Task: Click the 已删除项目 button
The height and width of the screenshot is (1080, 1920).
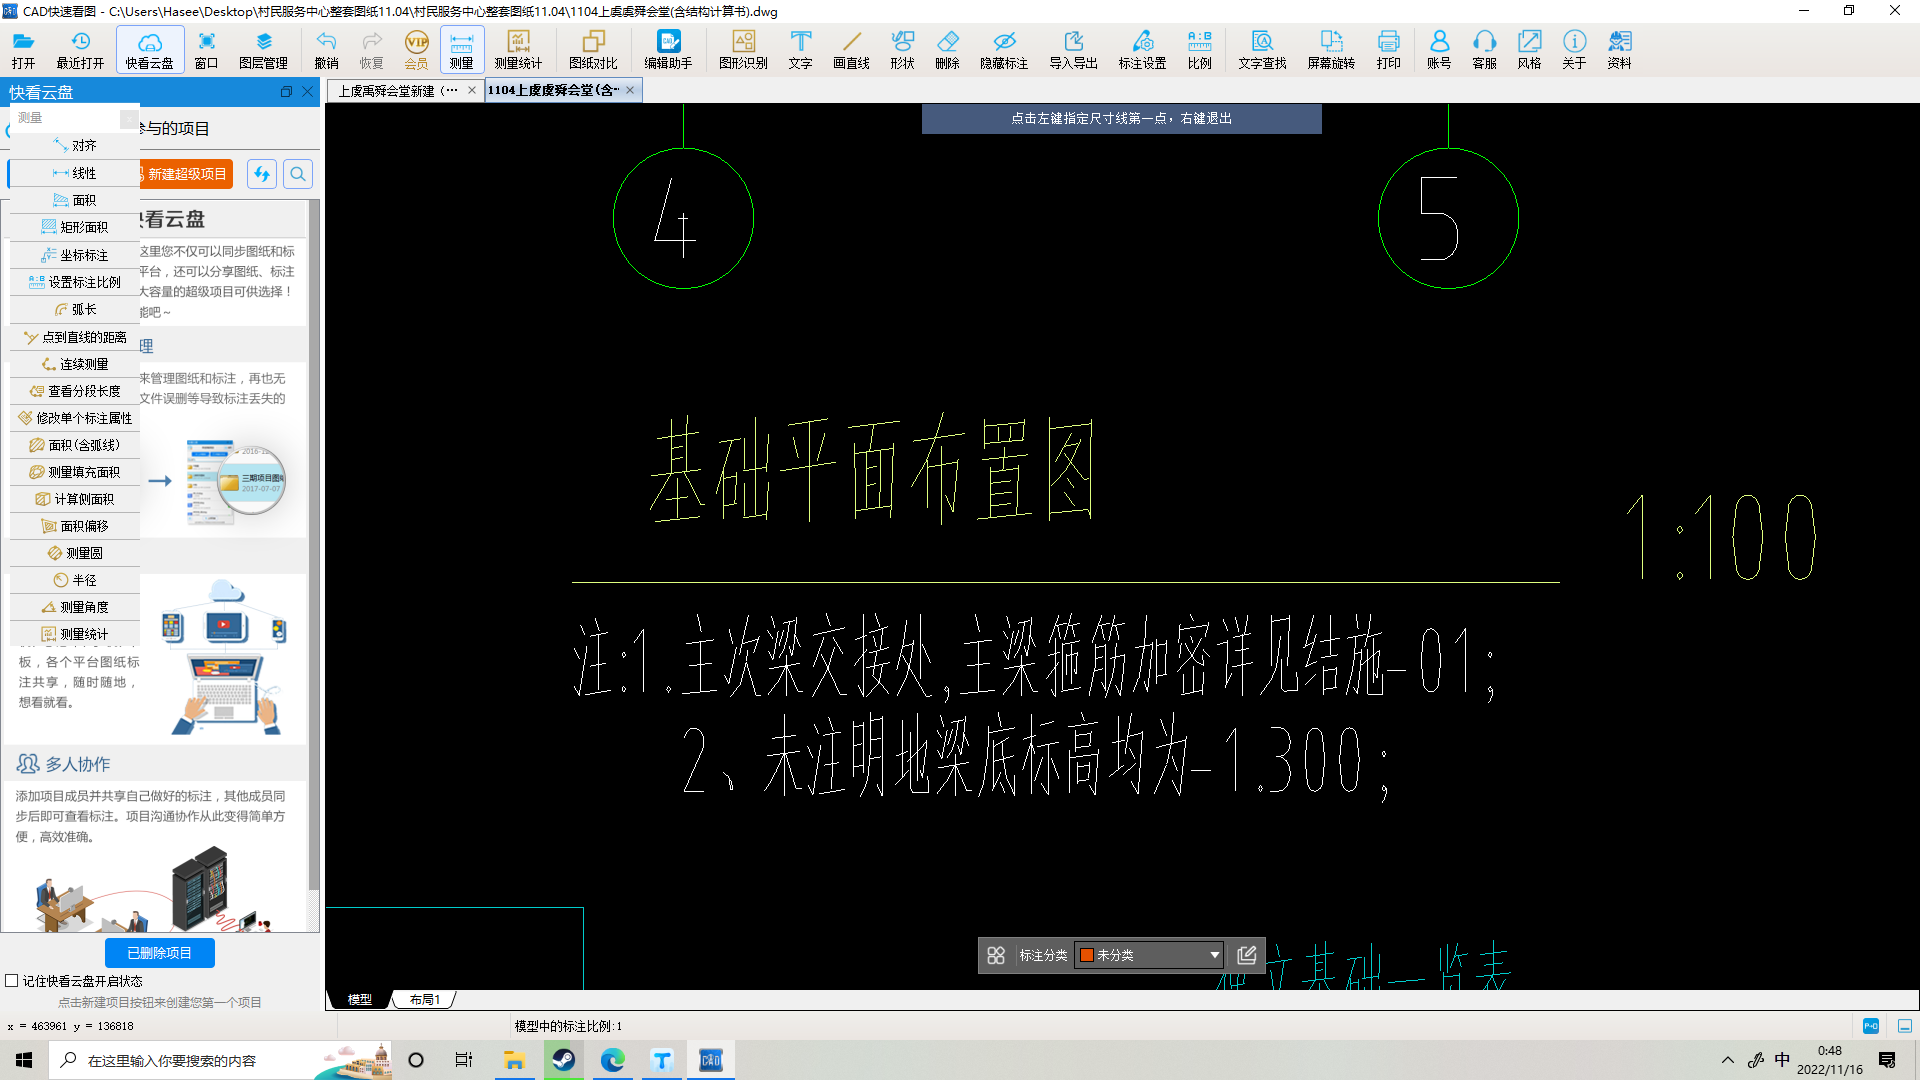Action: coord(160,953)
